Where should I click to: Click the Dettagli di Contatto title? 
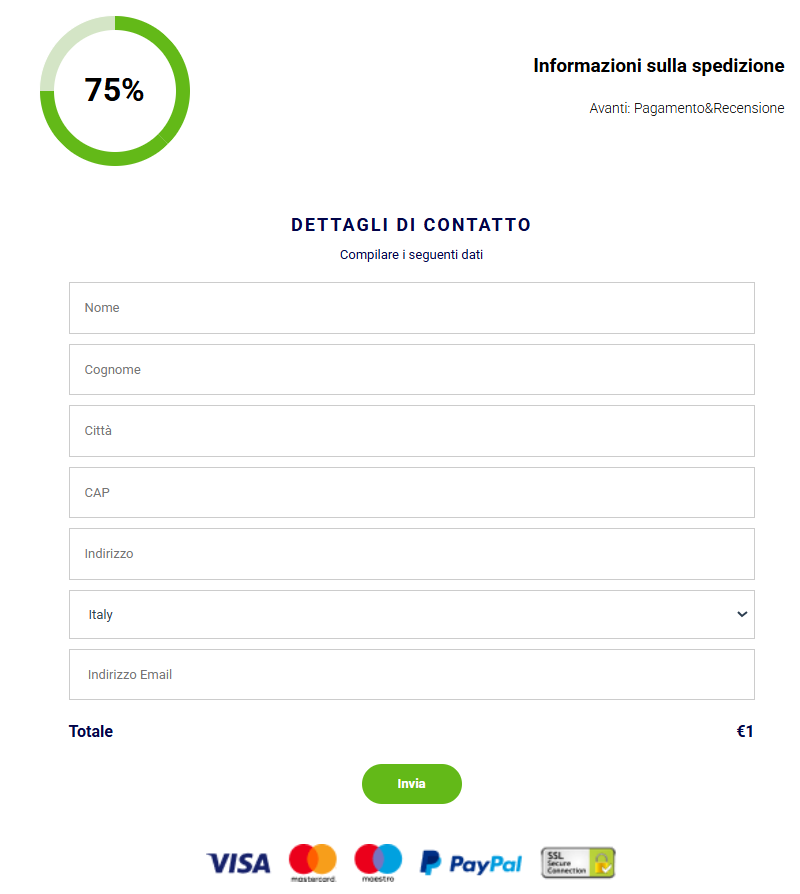click(411, 225)
